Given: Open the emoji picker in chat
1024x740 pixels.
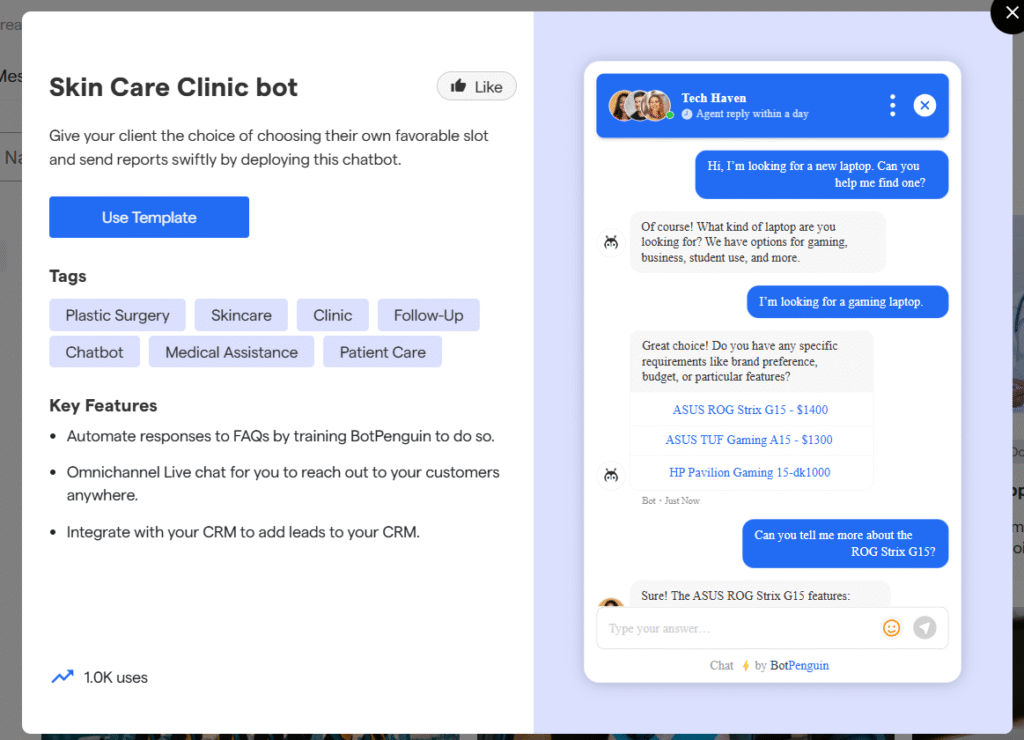Looking at the screenshot, I should (x=891, y=628).
